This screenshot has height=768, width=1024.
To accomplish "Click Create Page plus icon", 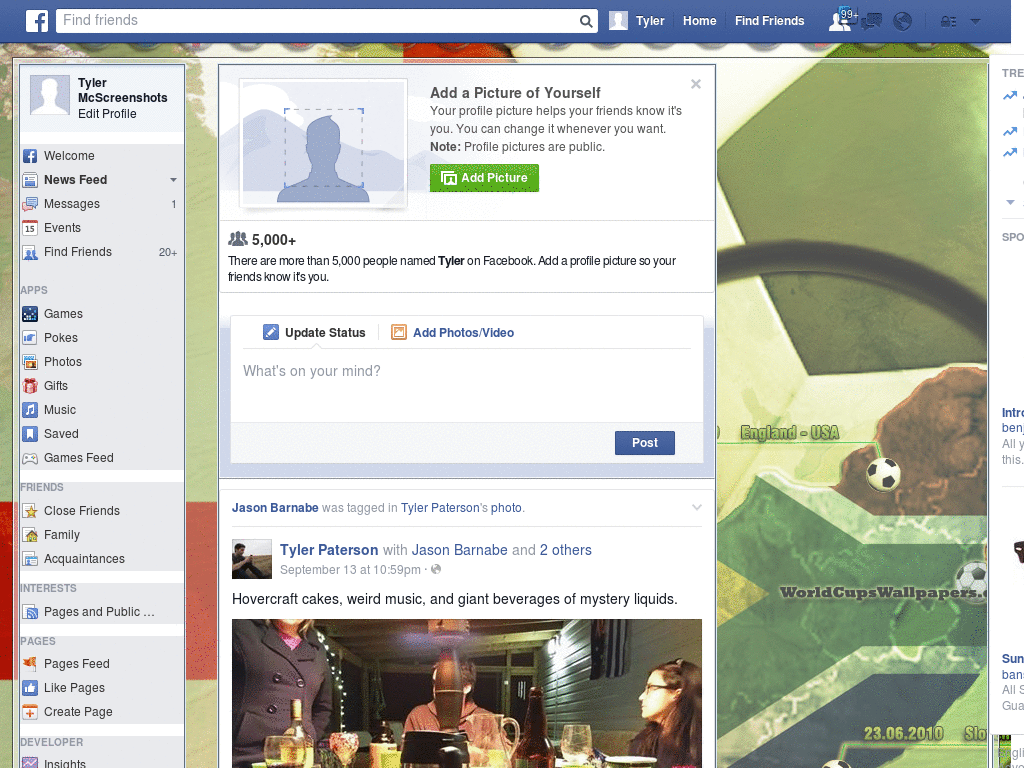I will point(30,712).
